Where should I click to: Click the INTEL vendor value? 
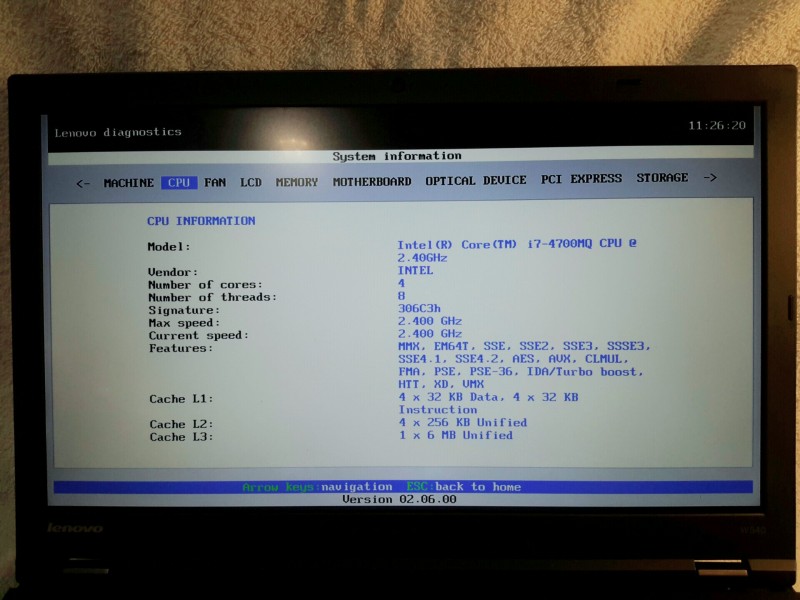pos(415,270)
